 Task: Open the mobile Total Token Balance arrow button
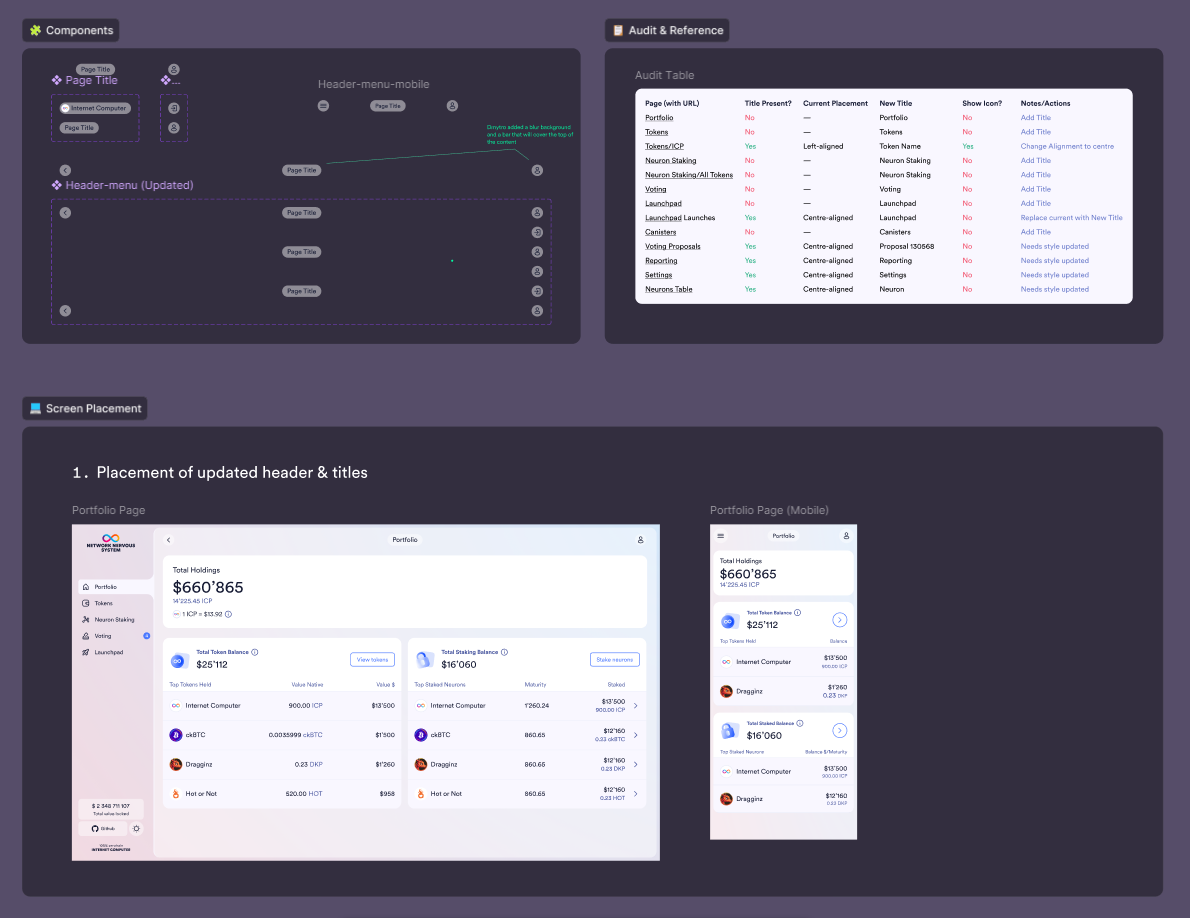(x=839, y=620)
